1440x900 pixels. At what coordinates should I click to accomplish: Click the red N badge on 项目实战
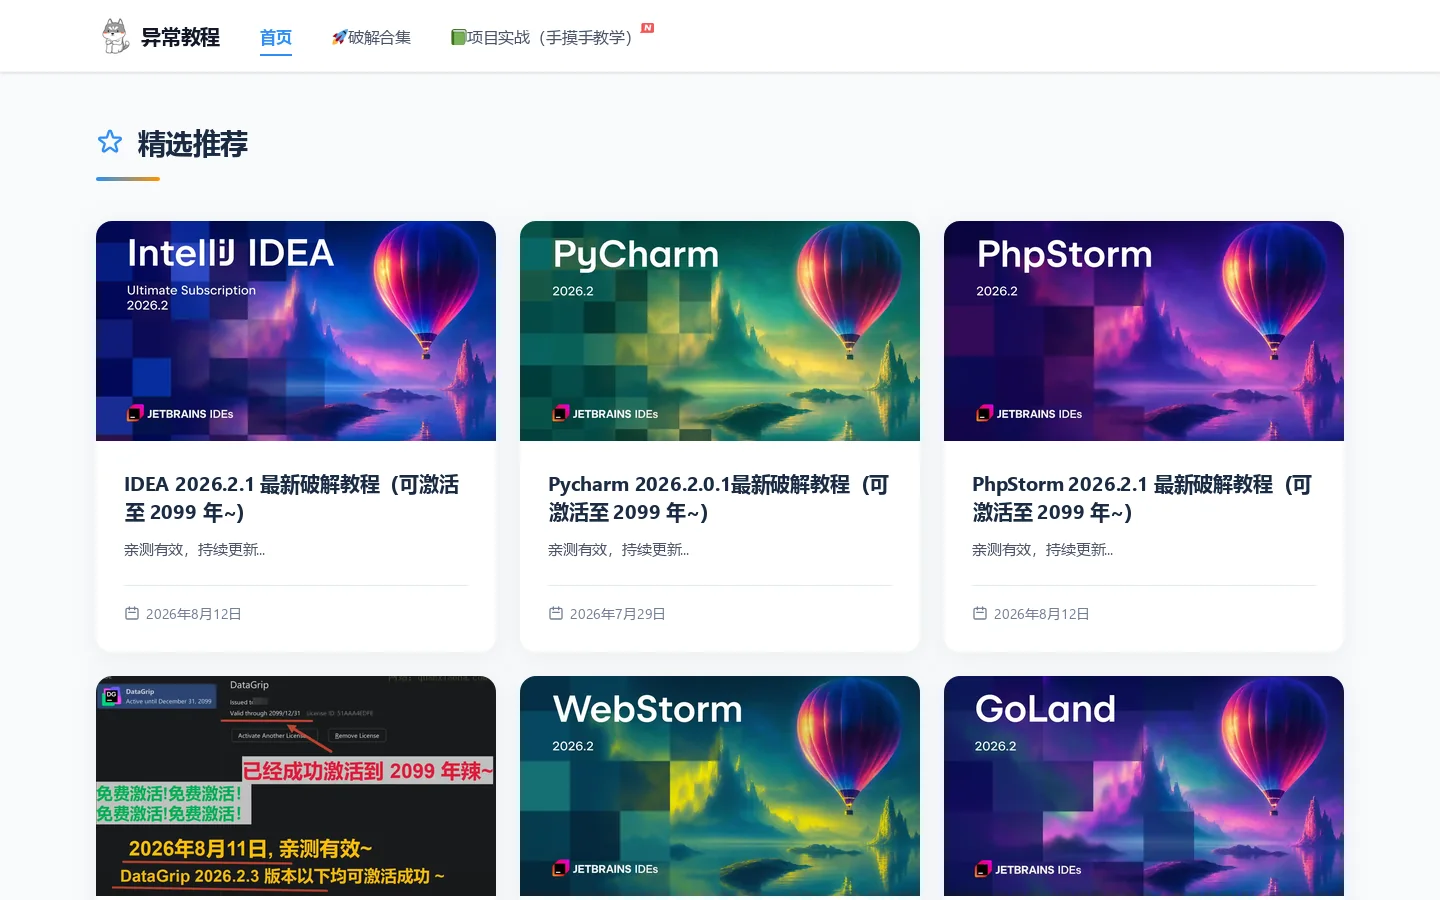(x=648, y=28)
